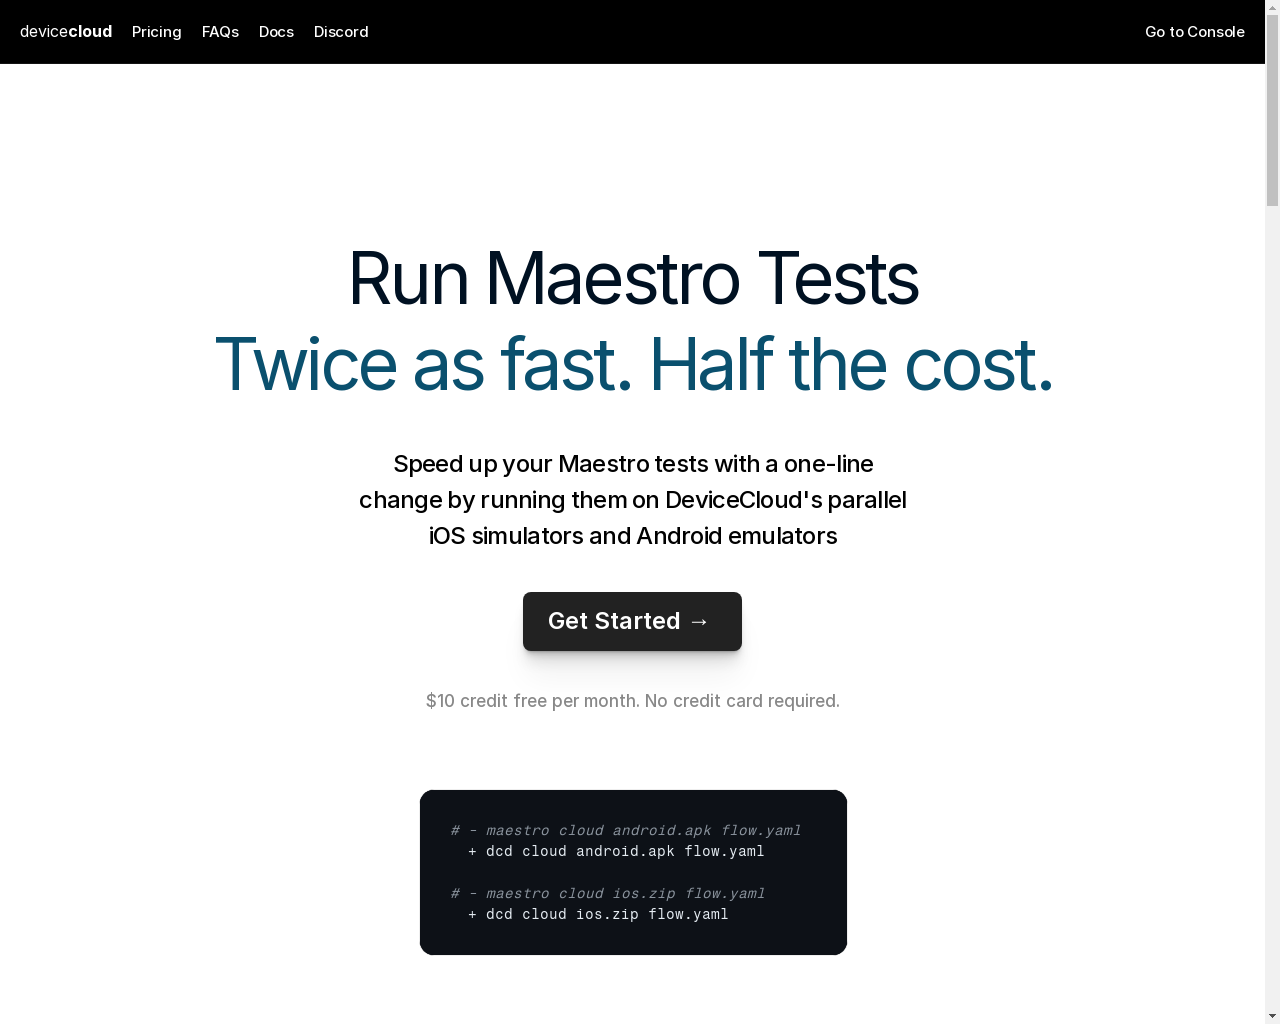Open Docs from the top menu
1280x1024 pixels.
[x=276, y=32]
